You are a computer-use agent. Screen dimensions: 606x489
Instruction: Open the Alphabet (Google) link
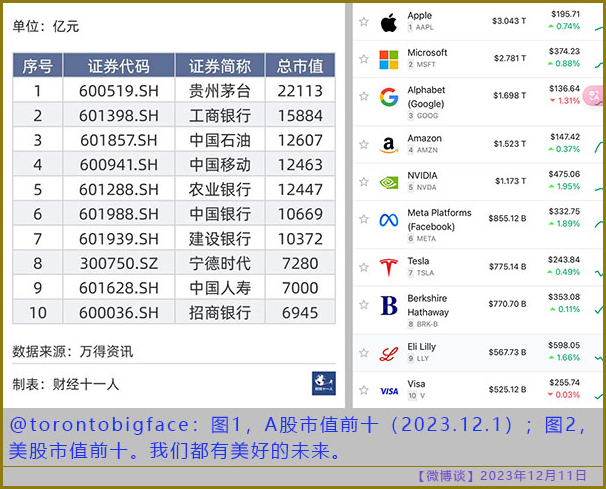pyautogui.click(x=426, y=97)
